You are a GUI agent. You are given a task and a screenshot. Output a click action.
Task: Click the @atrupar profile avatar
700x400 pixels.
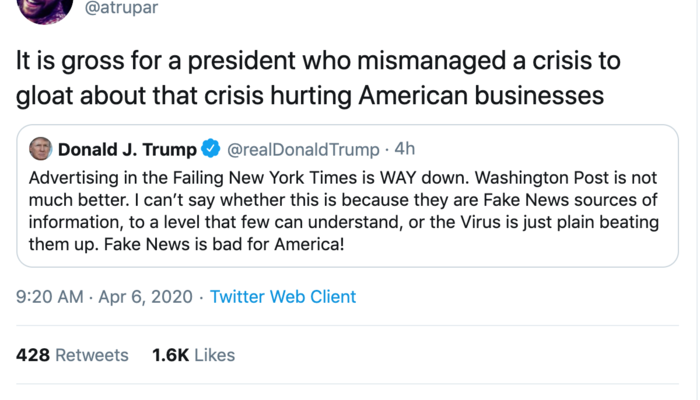45,8
